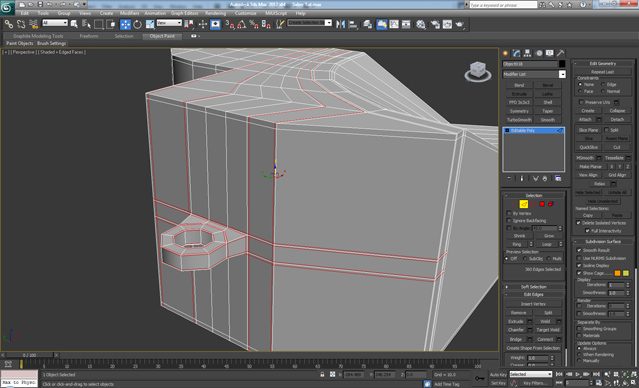Click the ViewCube in the viewport

point(478,71)
